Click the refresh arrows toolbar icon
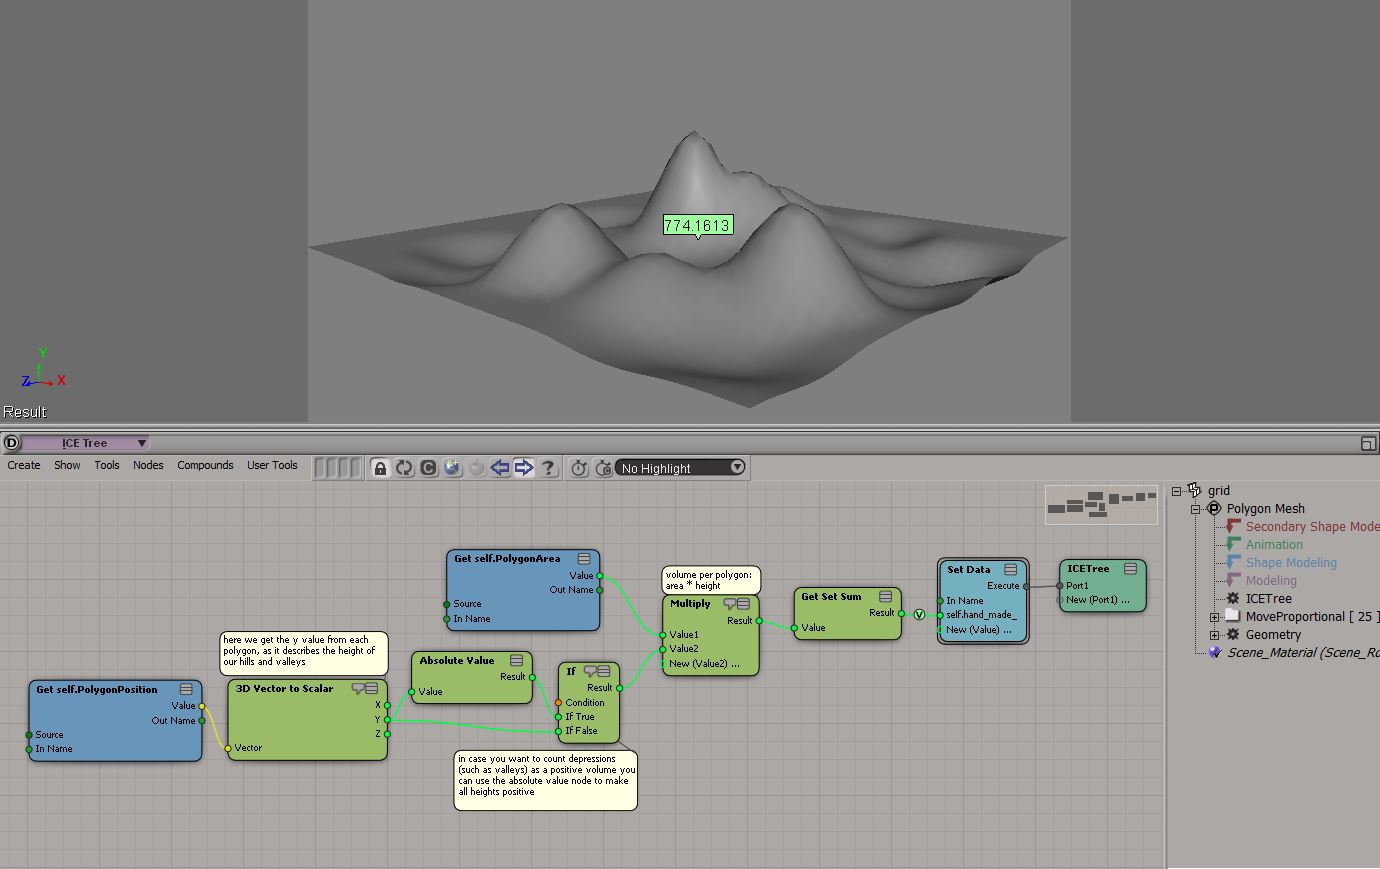The height and width of the screenshot is (869, 1380). (404, 468)
